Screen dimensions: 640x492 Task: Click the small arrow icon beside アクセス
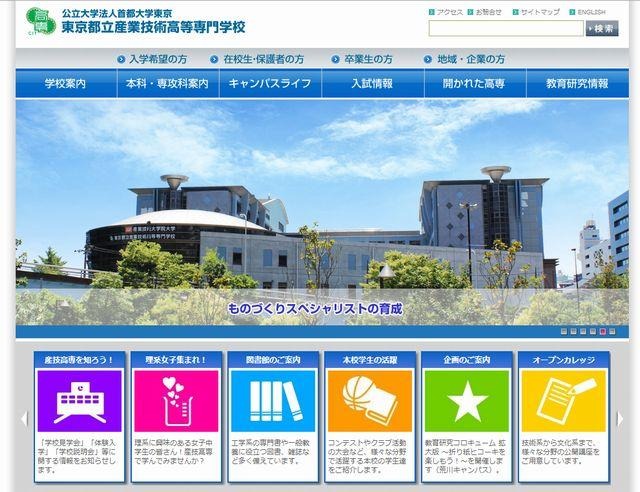point(432,12)
